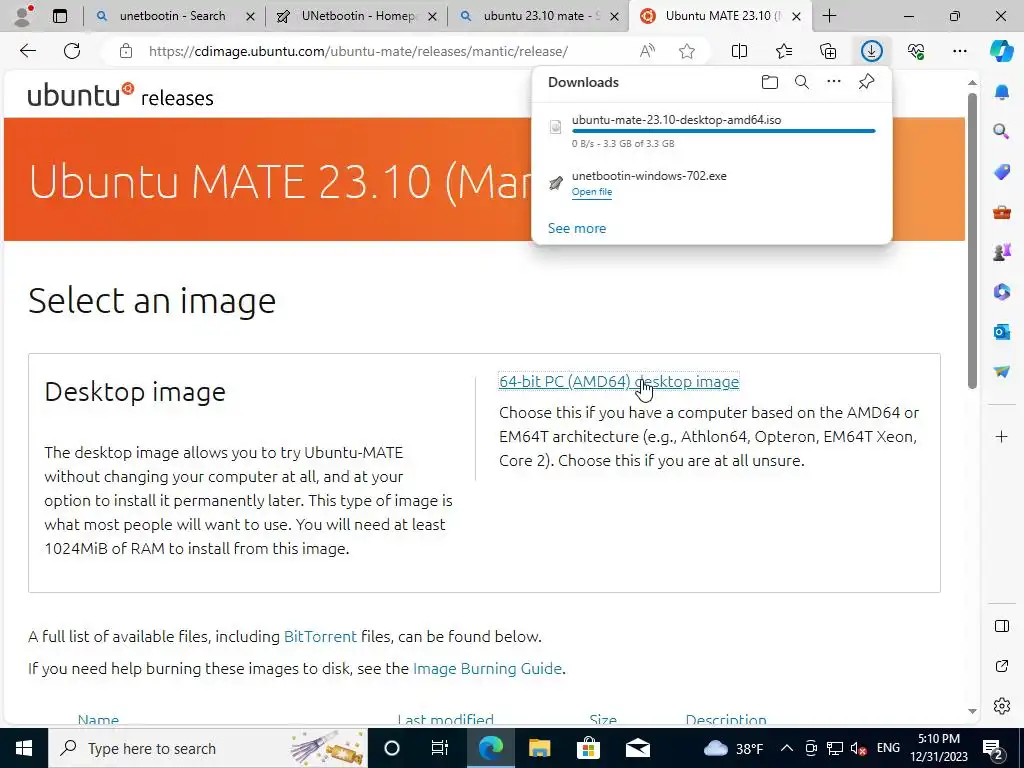Open Mail app from taskbar

click(637, 748)
